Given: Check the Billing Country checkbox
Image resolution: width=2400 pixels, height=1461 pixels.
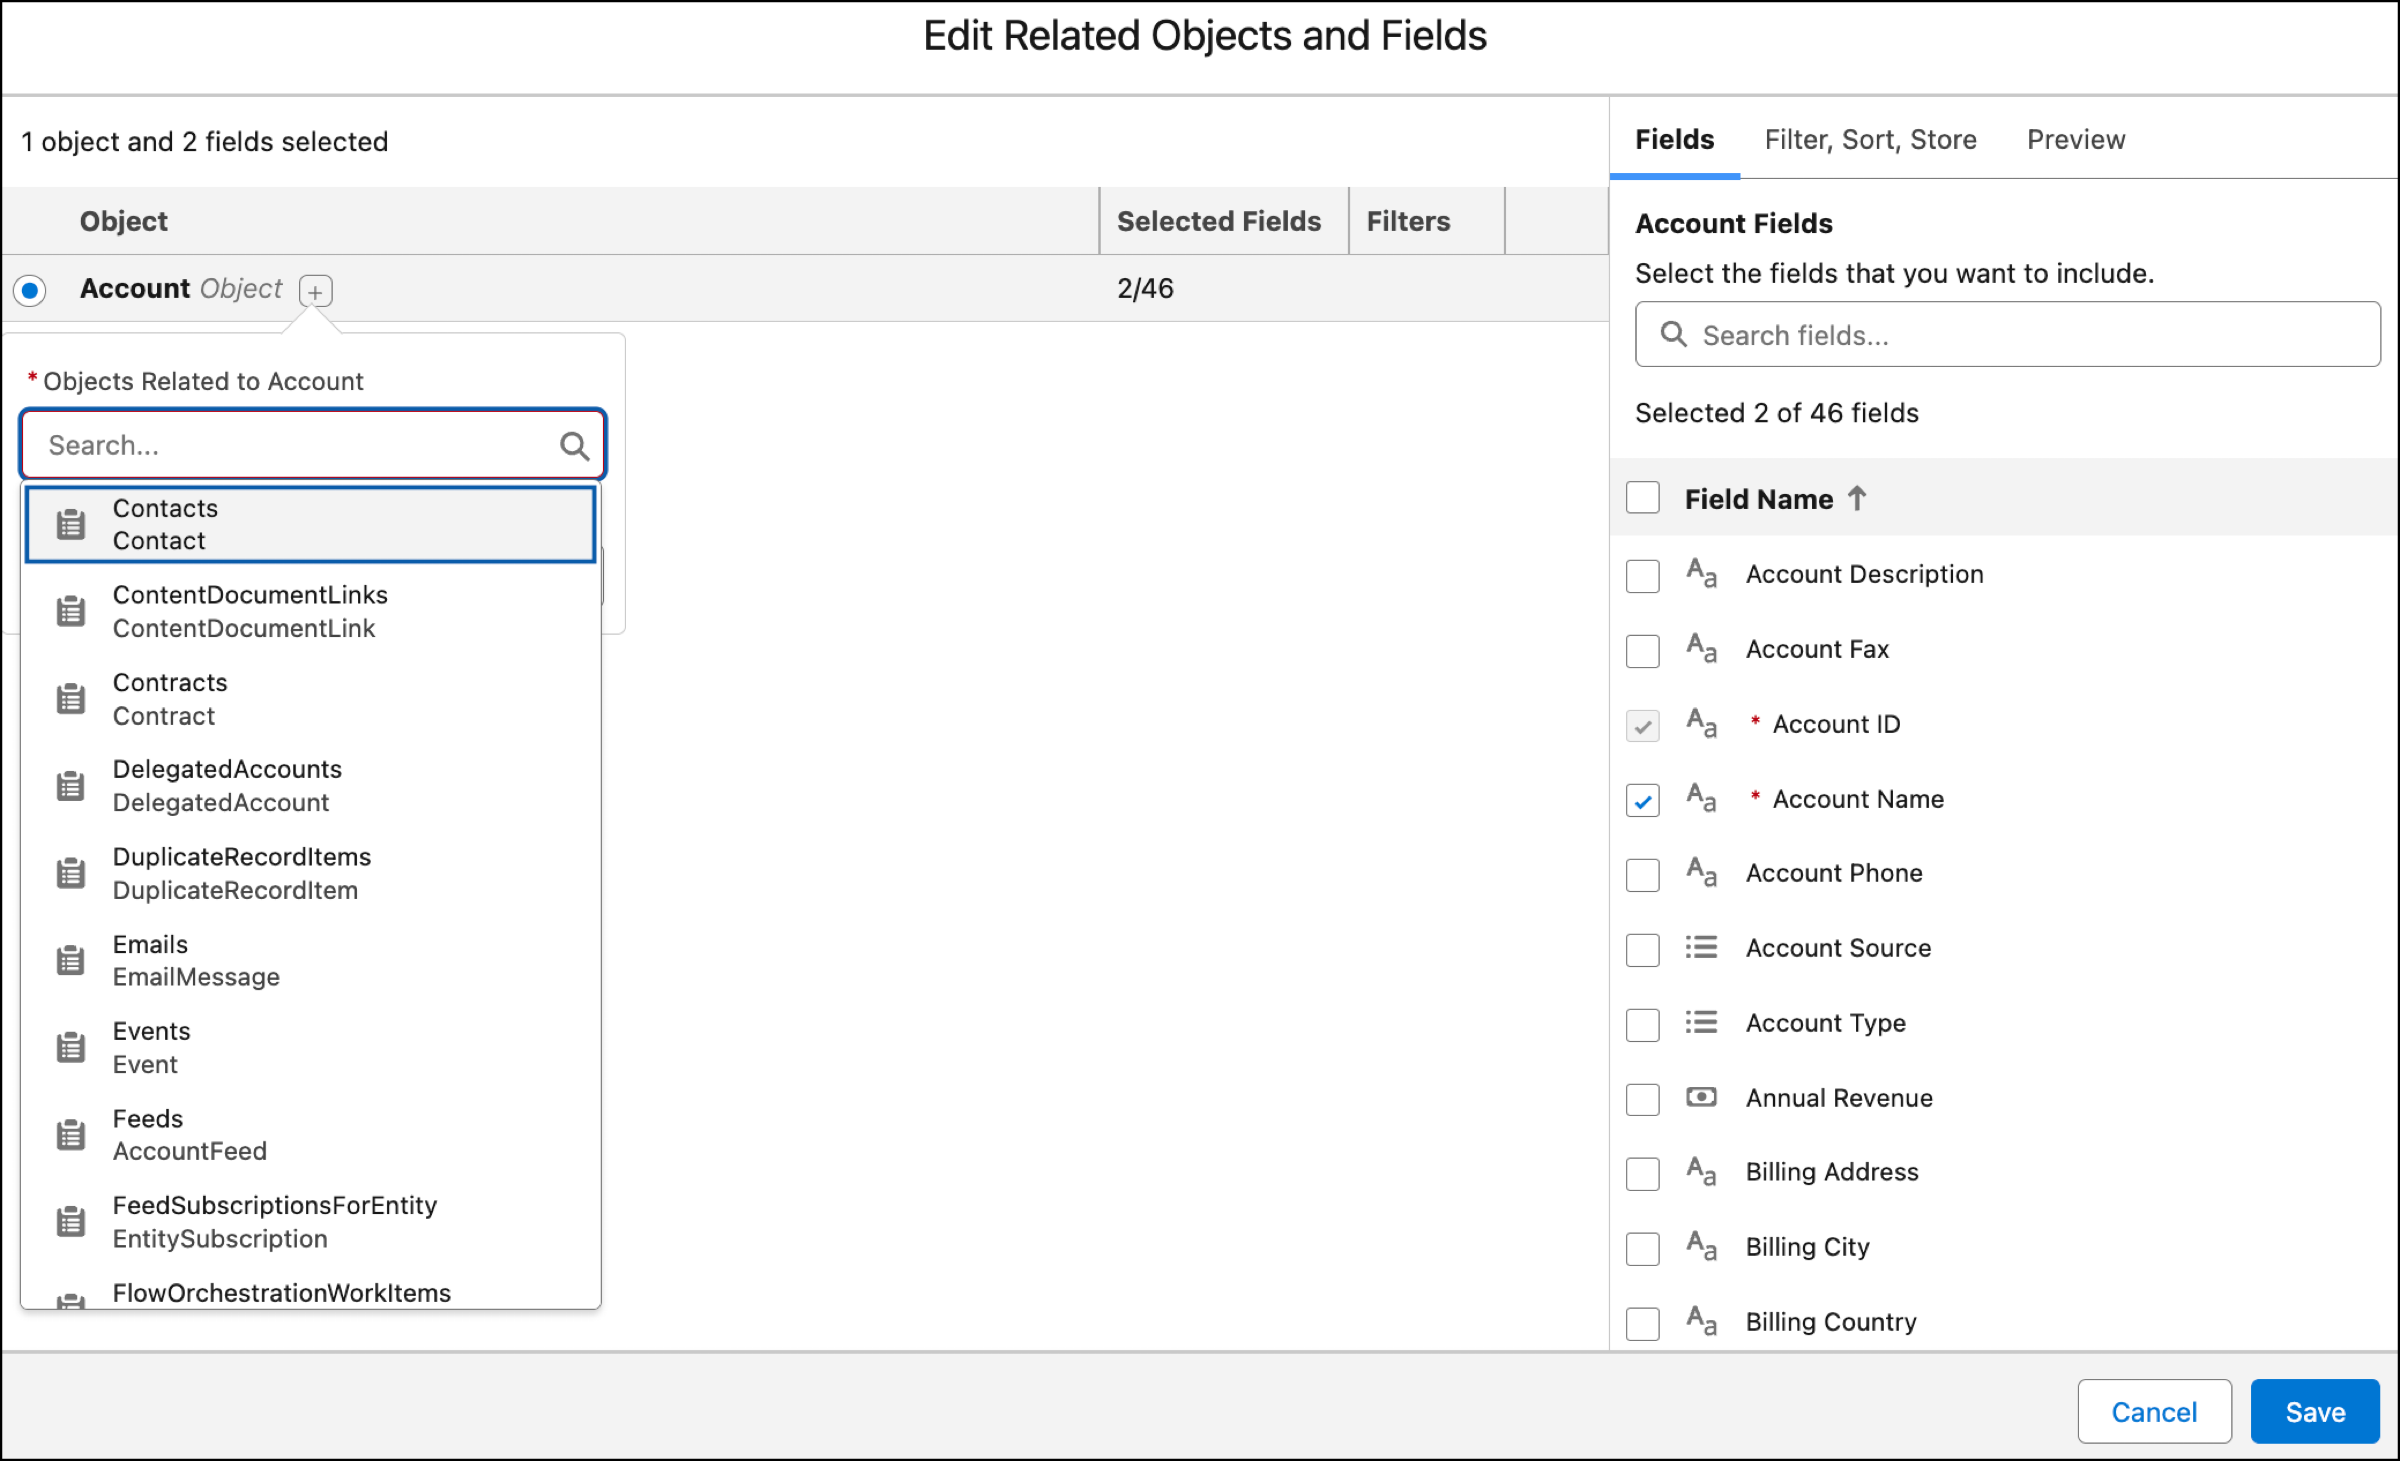Looking at the screenshot, I should click(x=1643, y=1324).
